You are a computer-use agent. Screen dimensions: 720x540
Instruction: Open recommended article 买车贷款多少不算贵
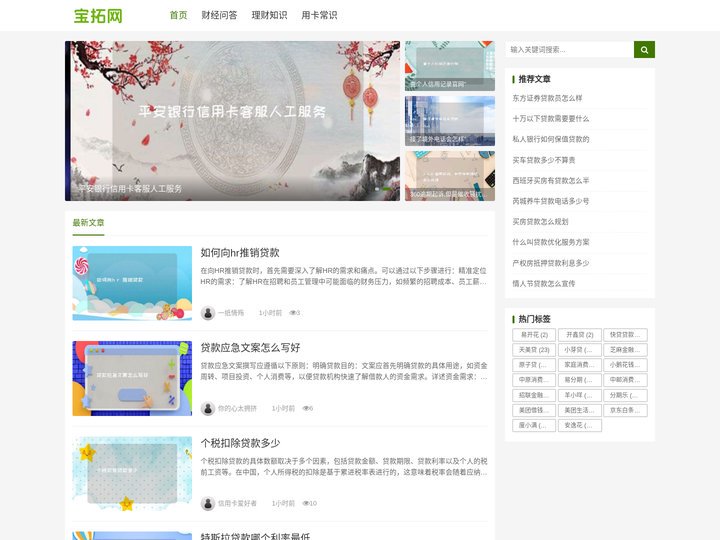tap(544, 160)
